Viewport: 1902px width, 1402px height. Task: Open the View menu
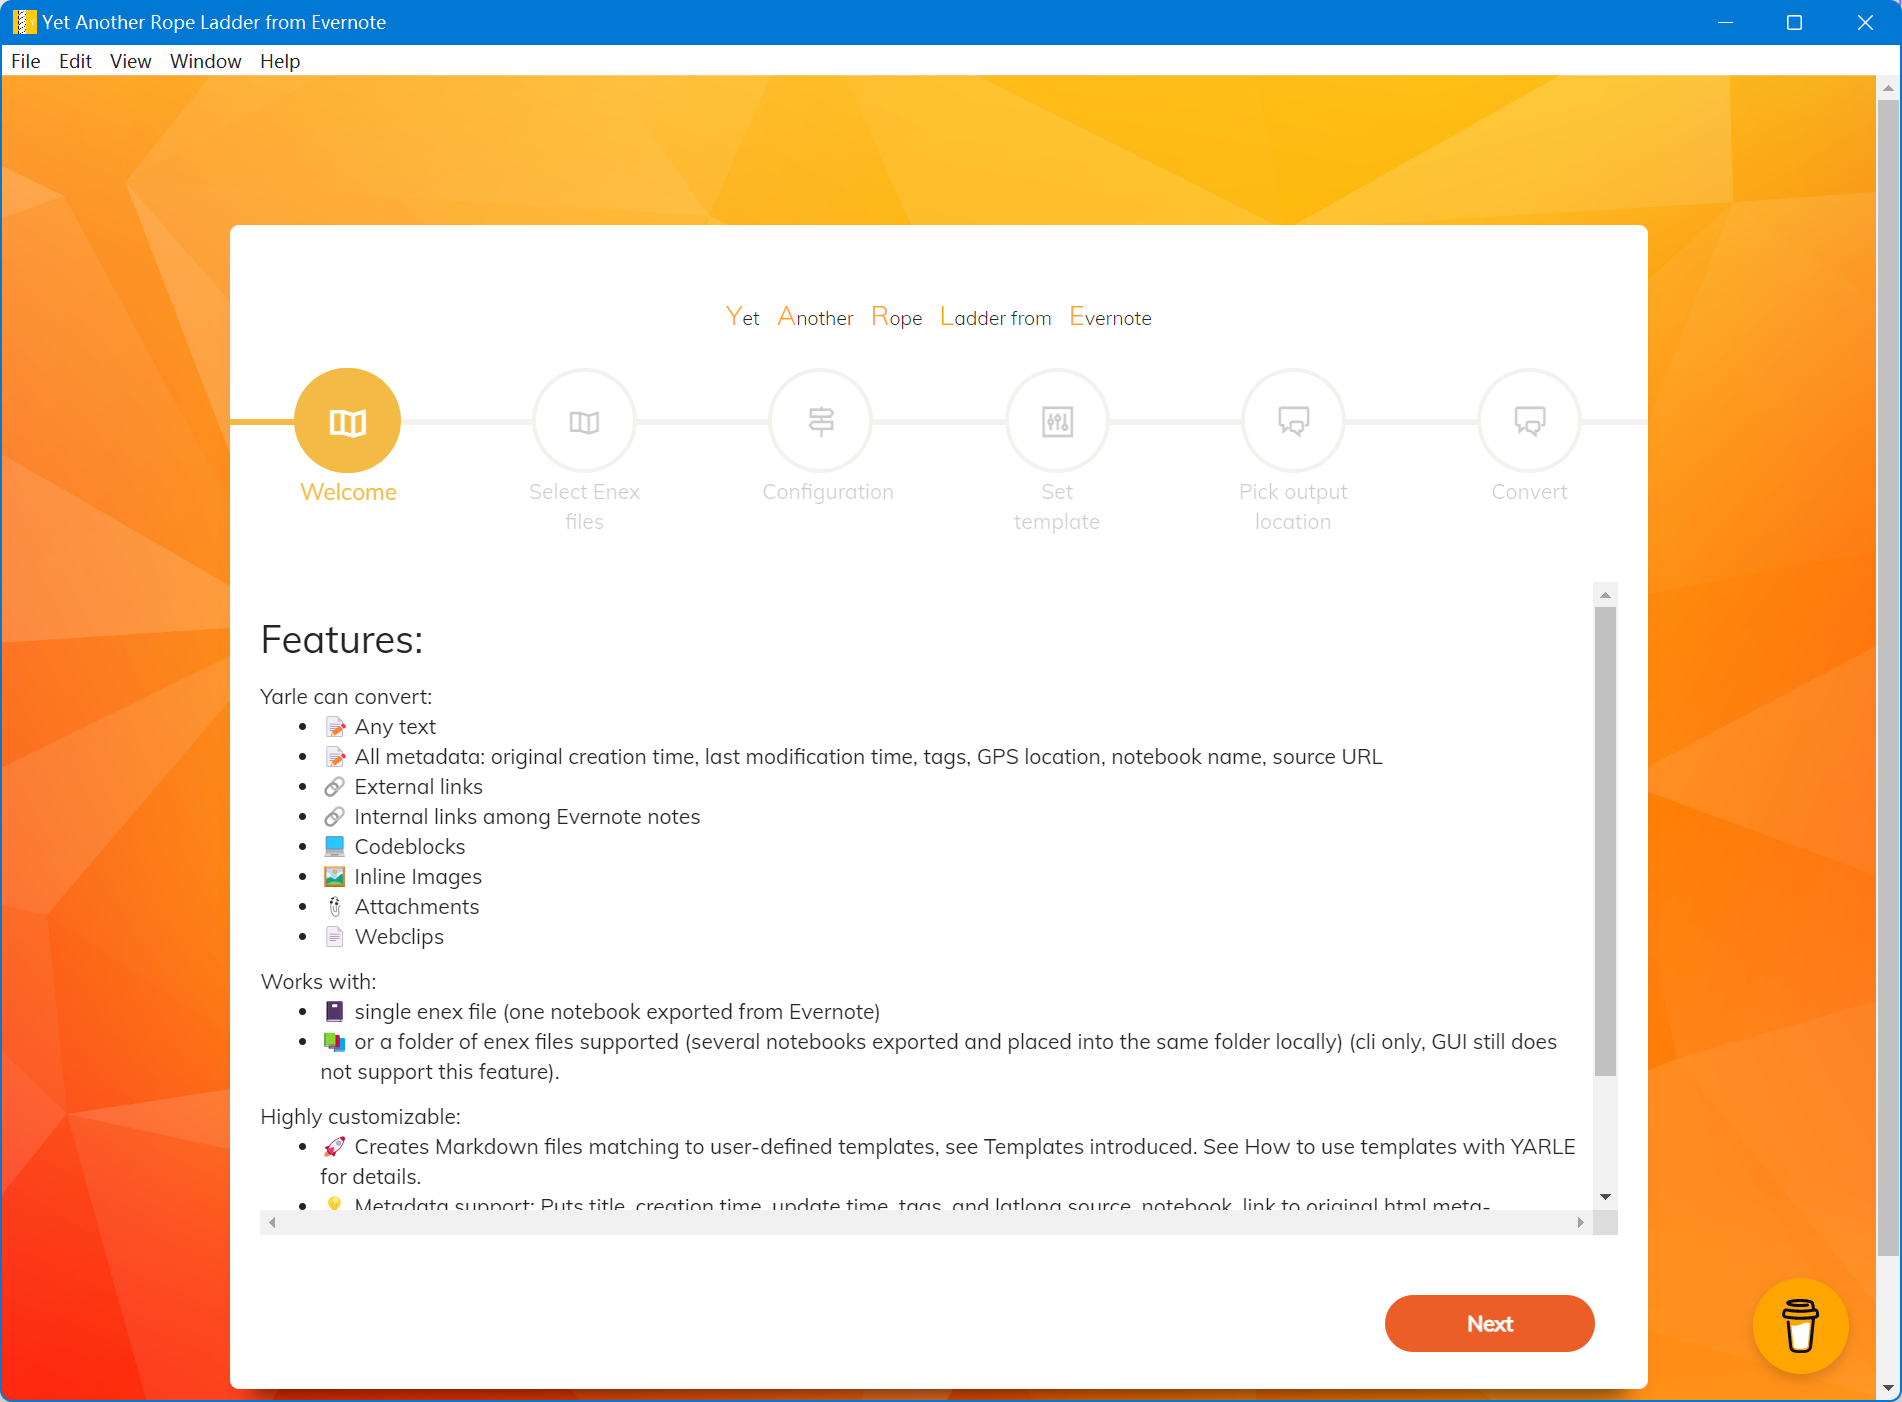pos(131,61)
